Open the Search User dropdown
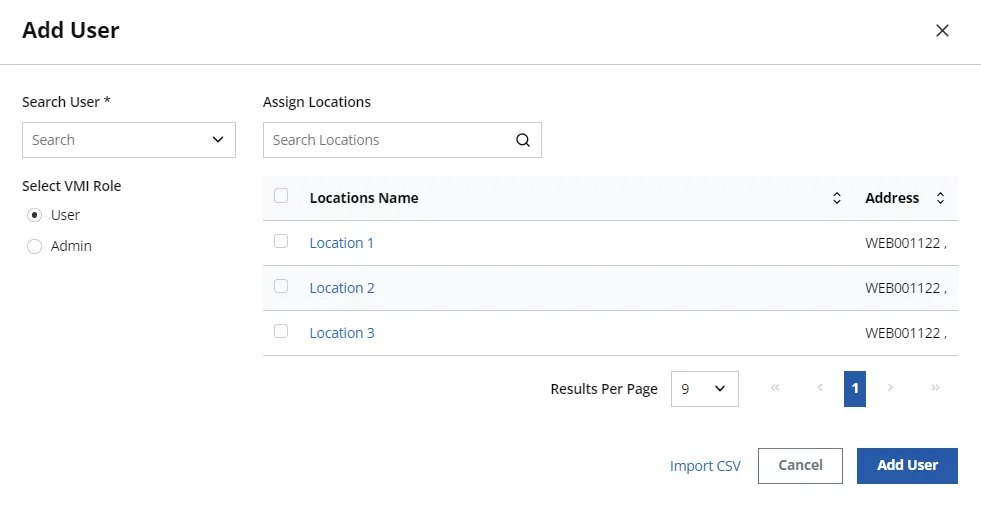Screen dimensions: 981x507 (x=129, y=140)
